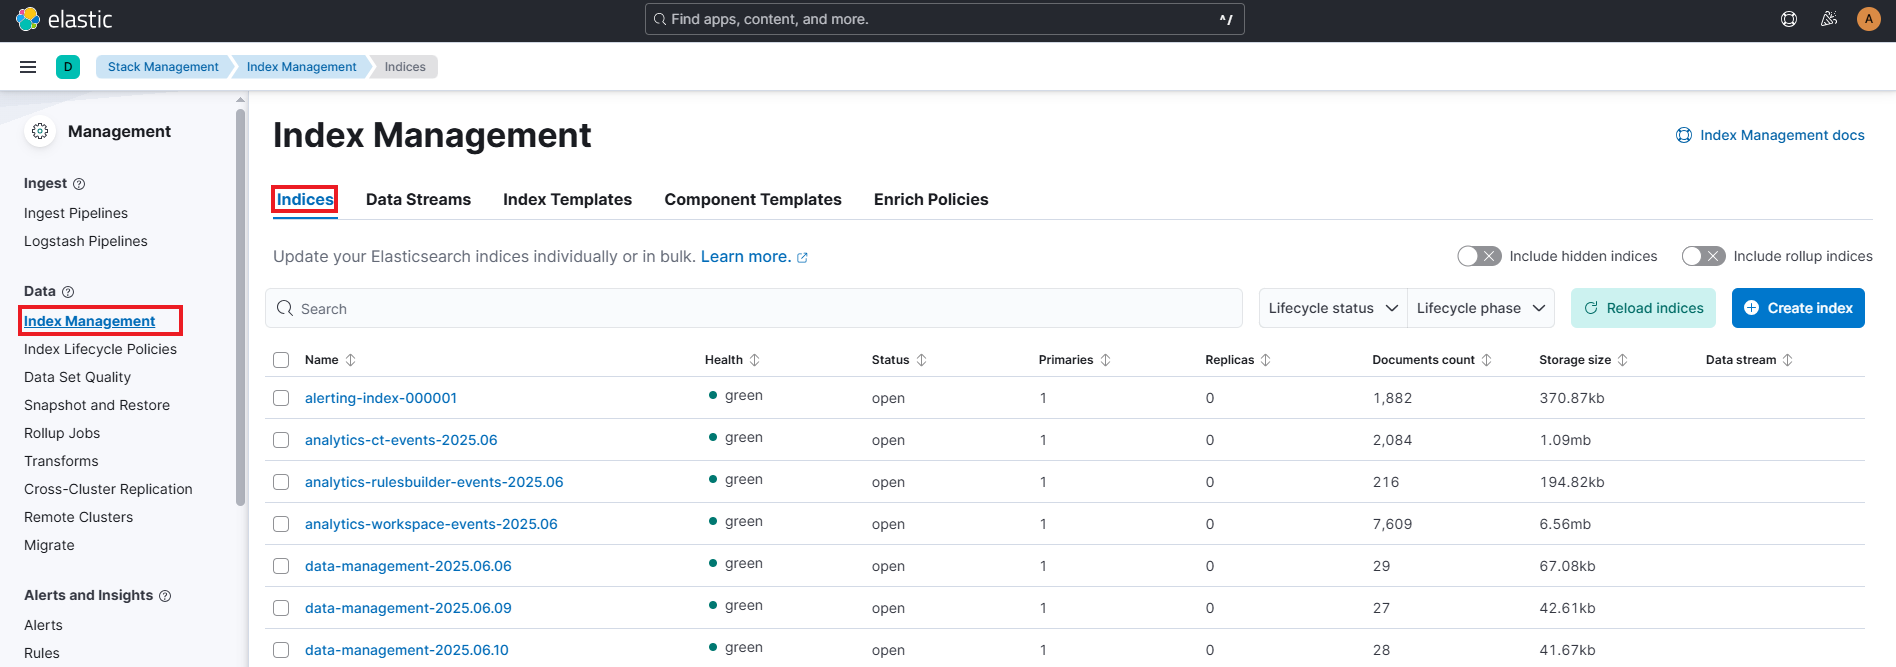
Task: Sort table by Replicas column arrows
Action: click(x=1265, y=360)
